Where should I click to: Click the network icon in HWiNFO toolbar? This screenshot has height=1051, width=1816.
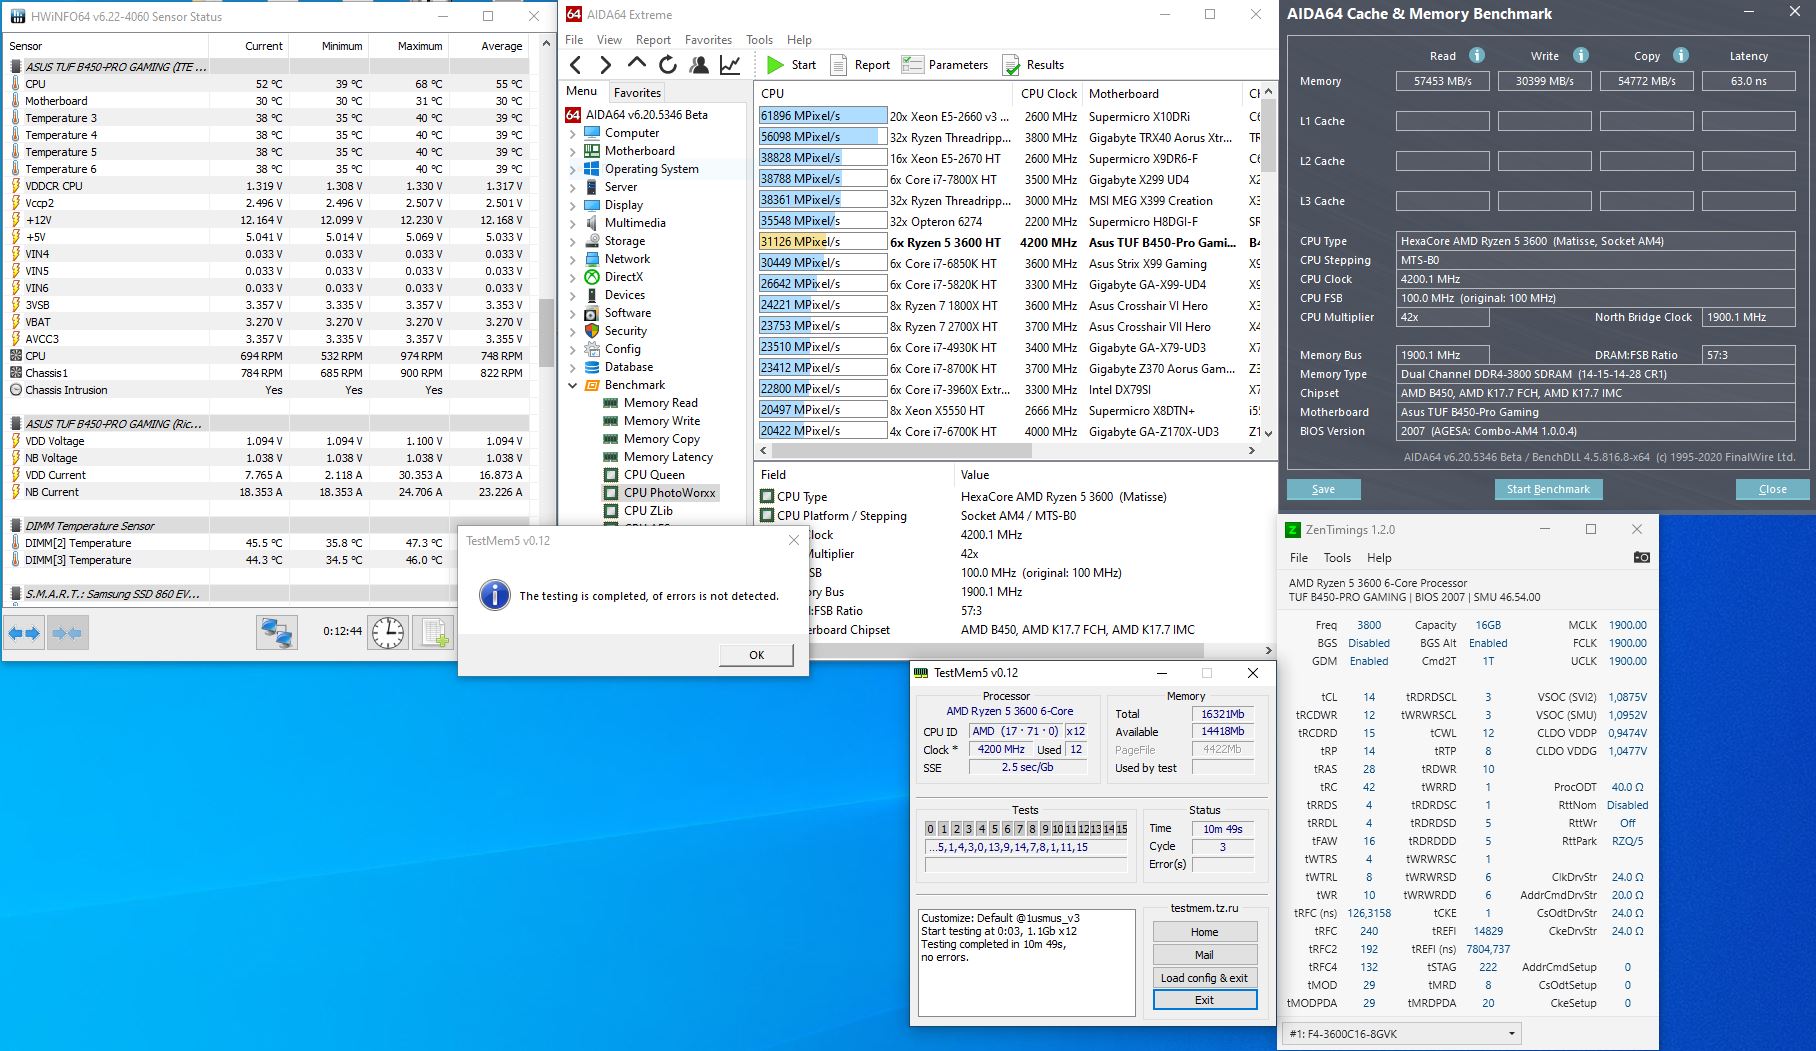point(276,632)
